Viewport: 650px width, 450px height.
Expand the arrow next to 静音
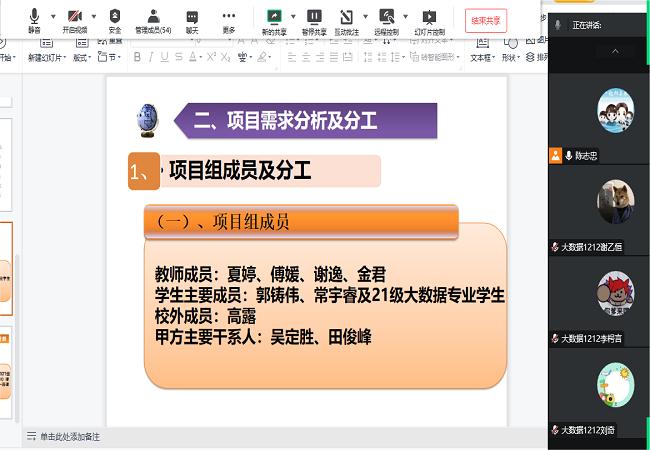53,16
